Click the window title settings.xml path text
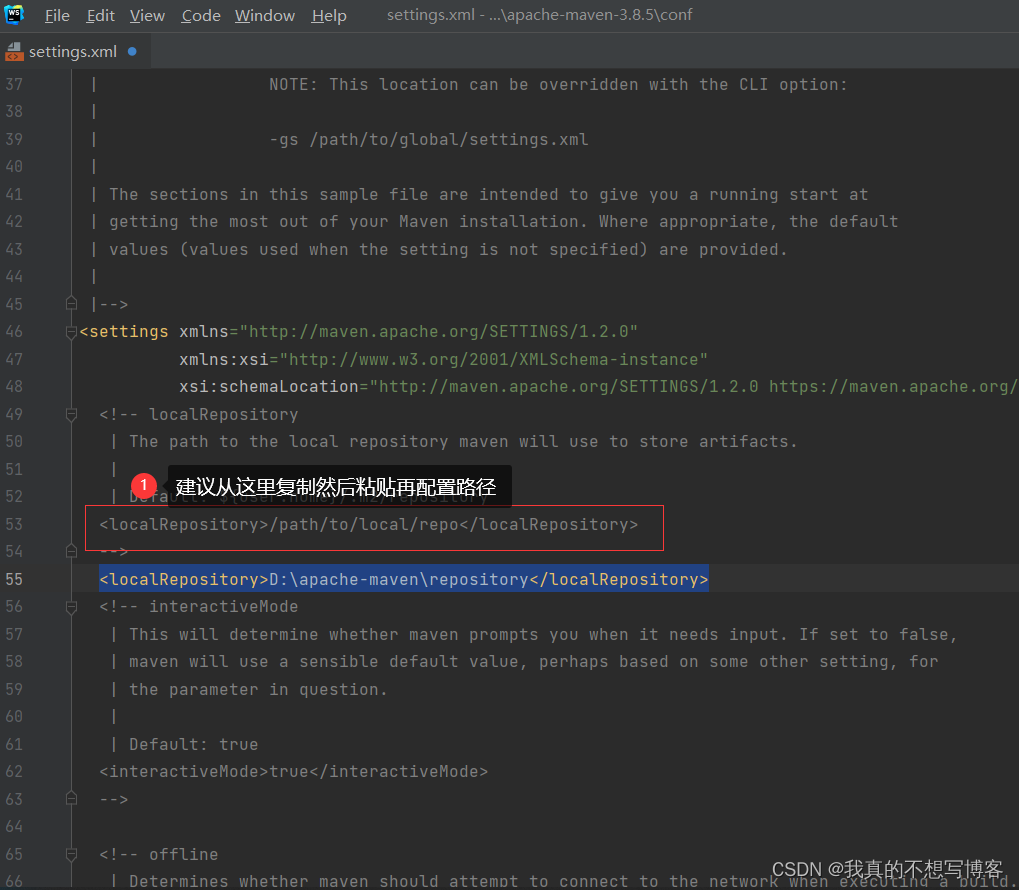The image size is (1019, 890). pyautogui.click(x=539, y=15)
